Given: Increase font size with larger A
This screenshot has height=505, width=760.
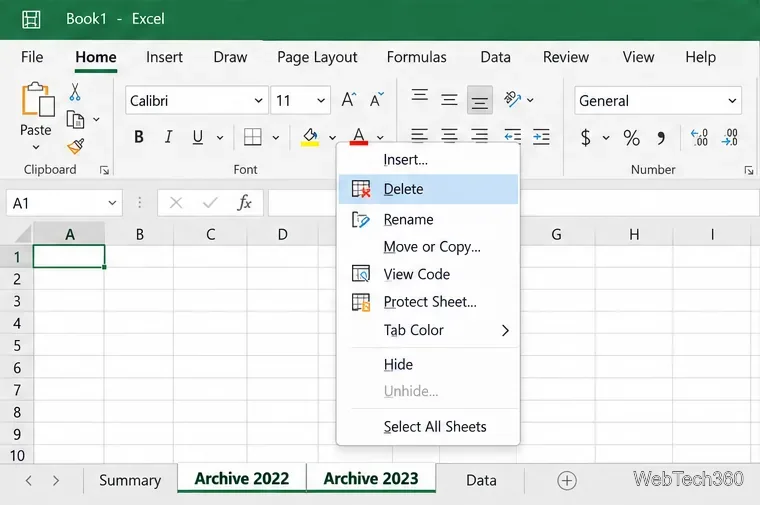Looking at the screenshot, I should pyautogui.click(x=349, y=100).
